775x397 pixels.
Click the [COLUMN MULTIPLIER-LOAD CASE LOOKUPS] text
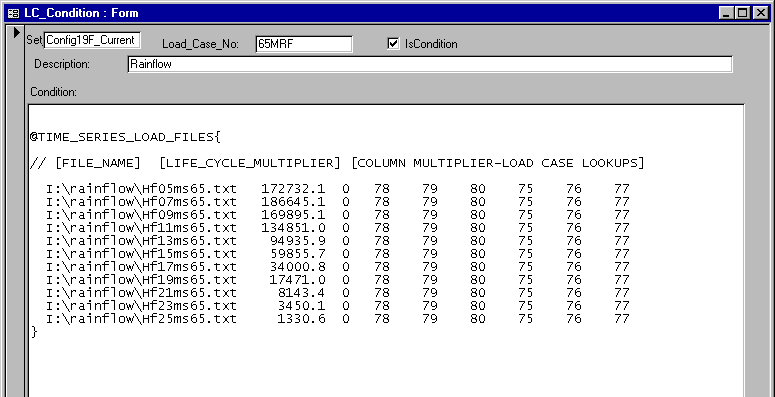tap(498, 163)
